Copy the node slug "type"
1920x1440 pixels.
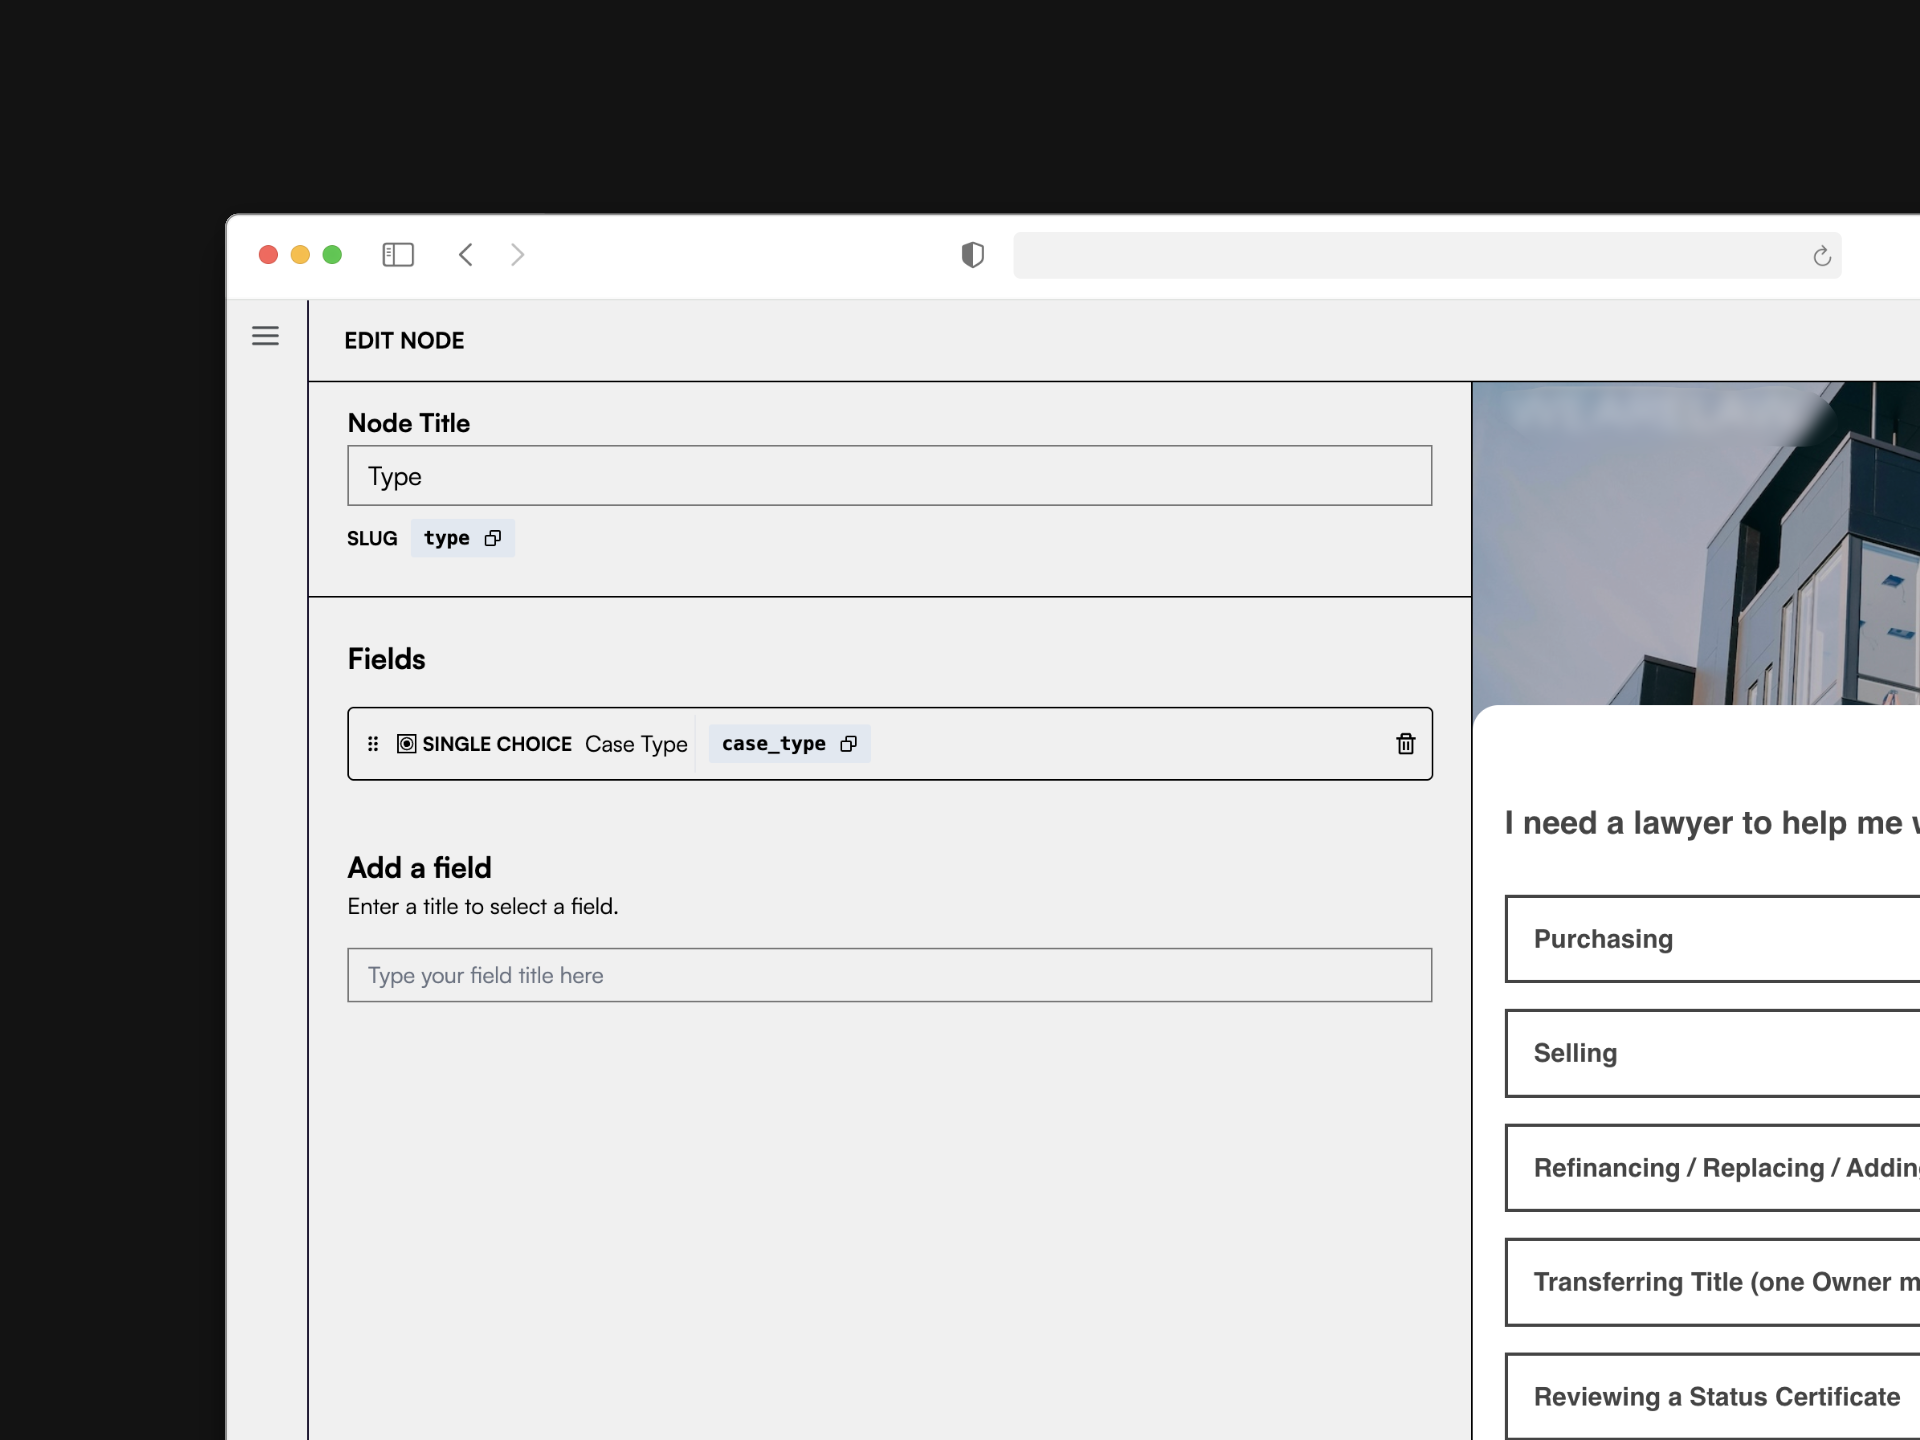click(492, 538)
